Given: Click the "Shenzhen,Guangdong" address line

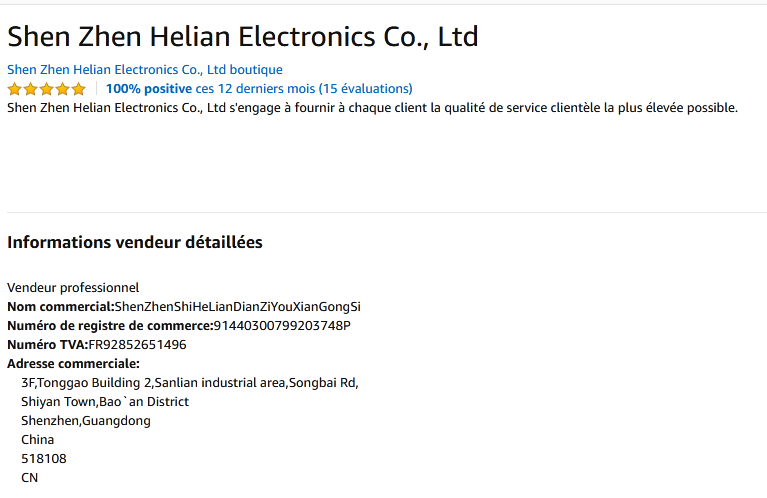Looking at the screenshot, I should pyautogui.click(x=86, y=421).
